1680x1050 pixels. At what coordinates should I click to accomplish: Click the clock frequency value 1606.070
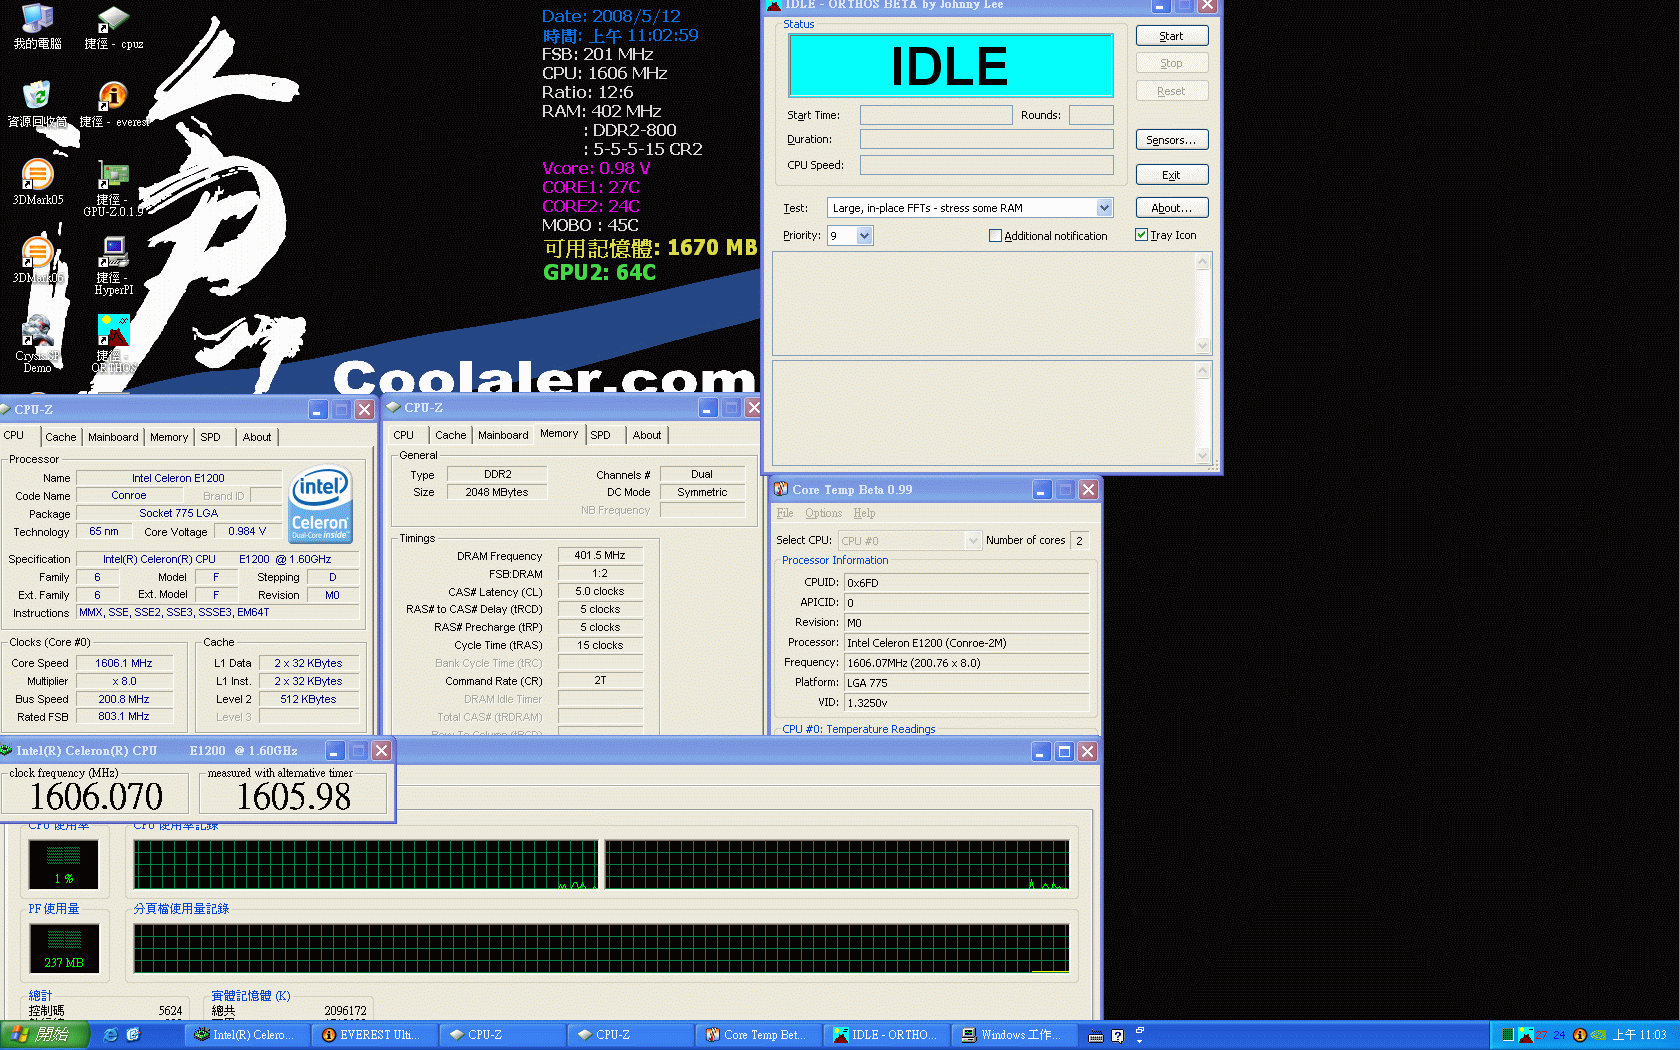[x=96, y=797]
